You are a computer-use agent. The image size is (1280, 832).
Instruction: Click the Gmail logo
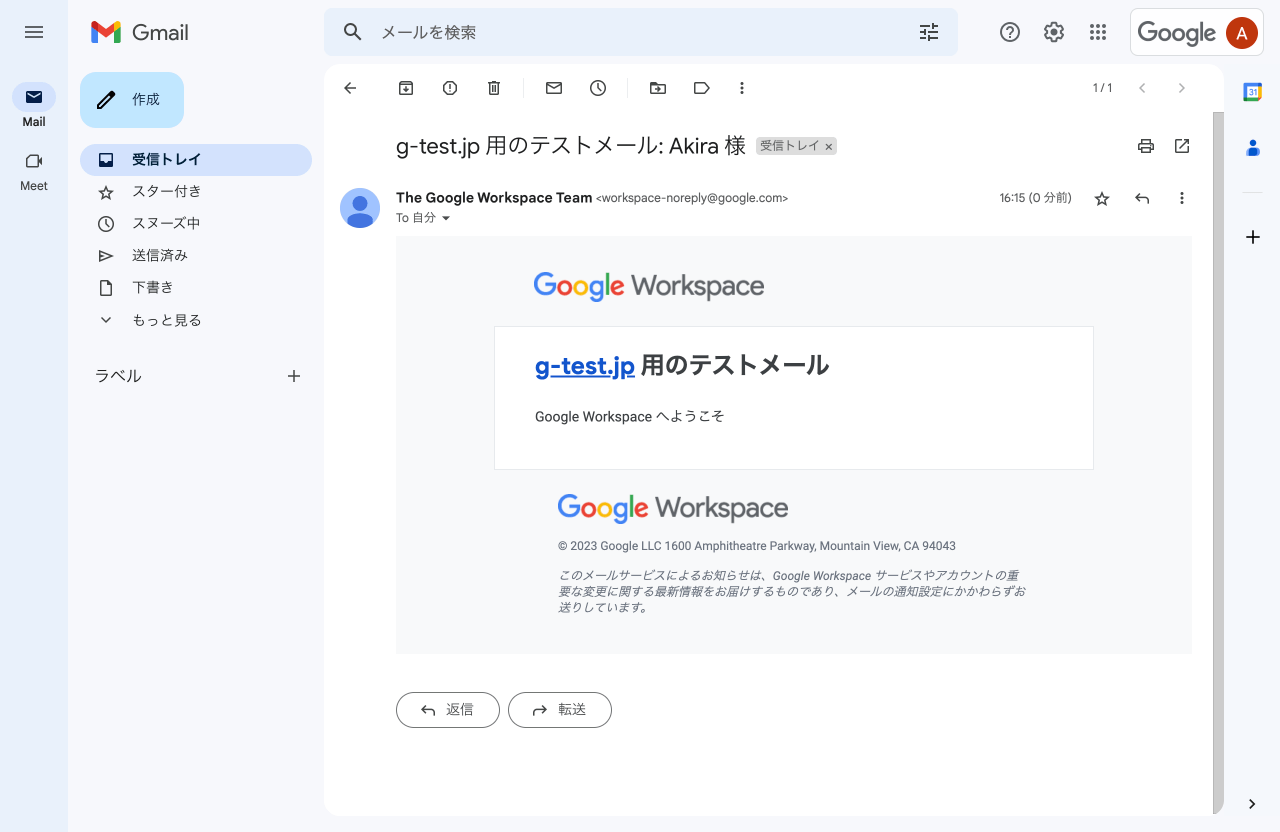tap(140, 32)
